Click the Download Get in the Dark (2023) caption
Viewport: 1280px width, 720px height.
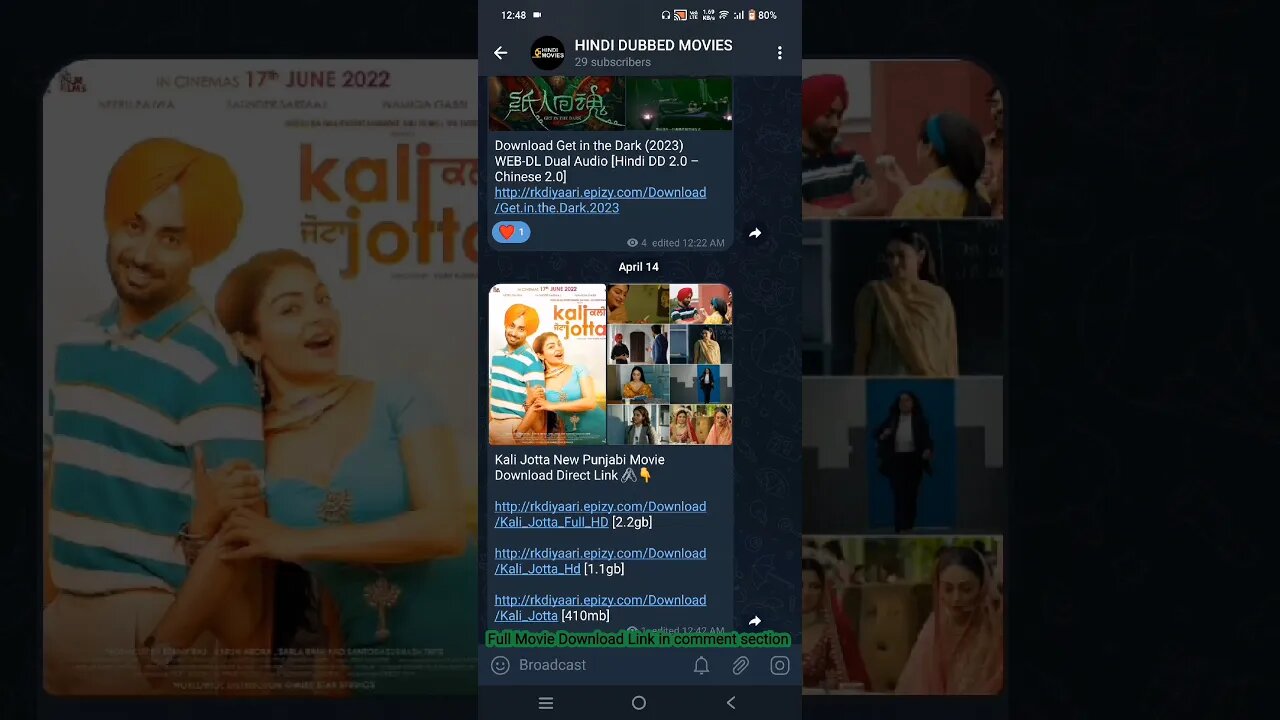click(597, 161)
